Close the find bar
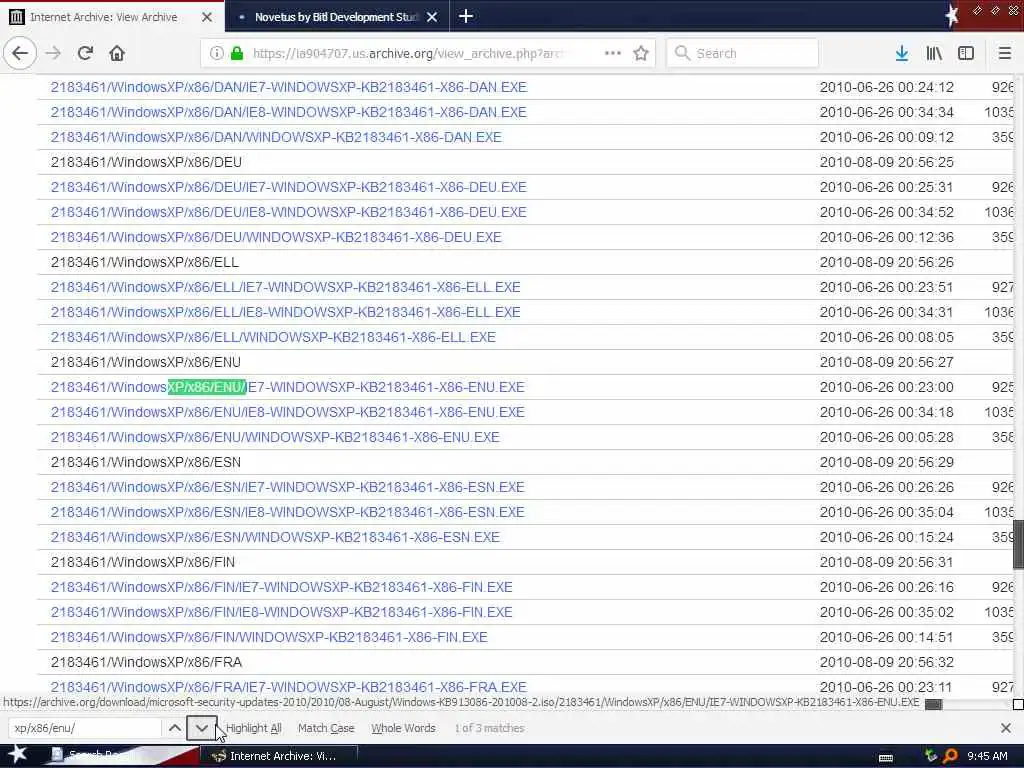This screenshot has height=768, width=1024. tap(1006, 728)
